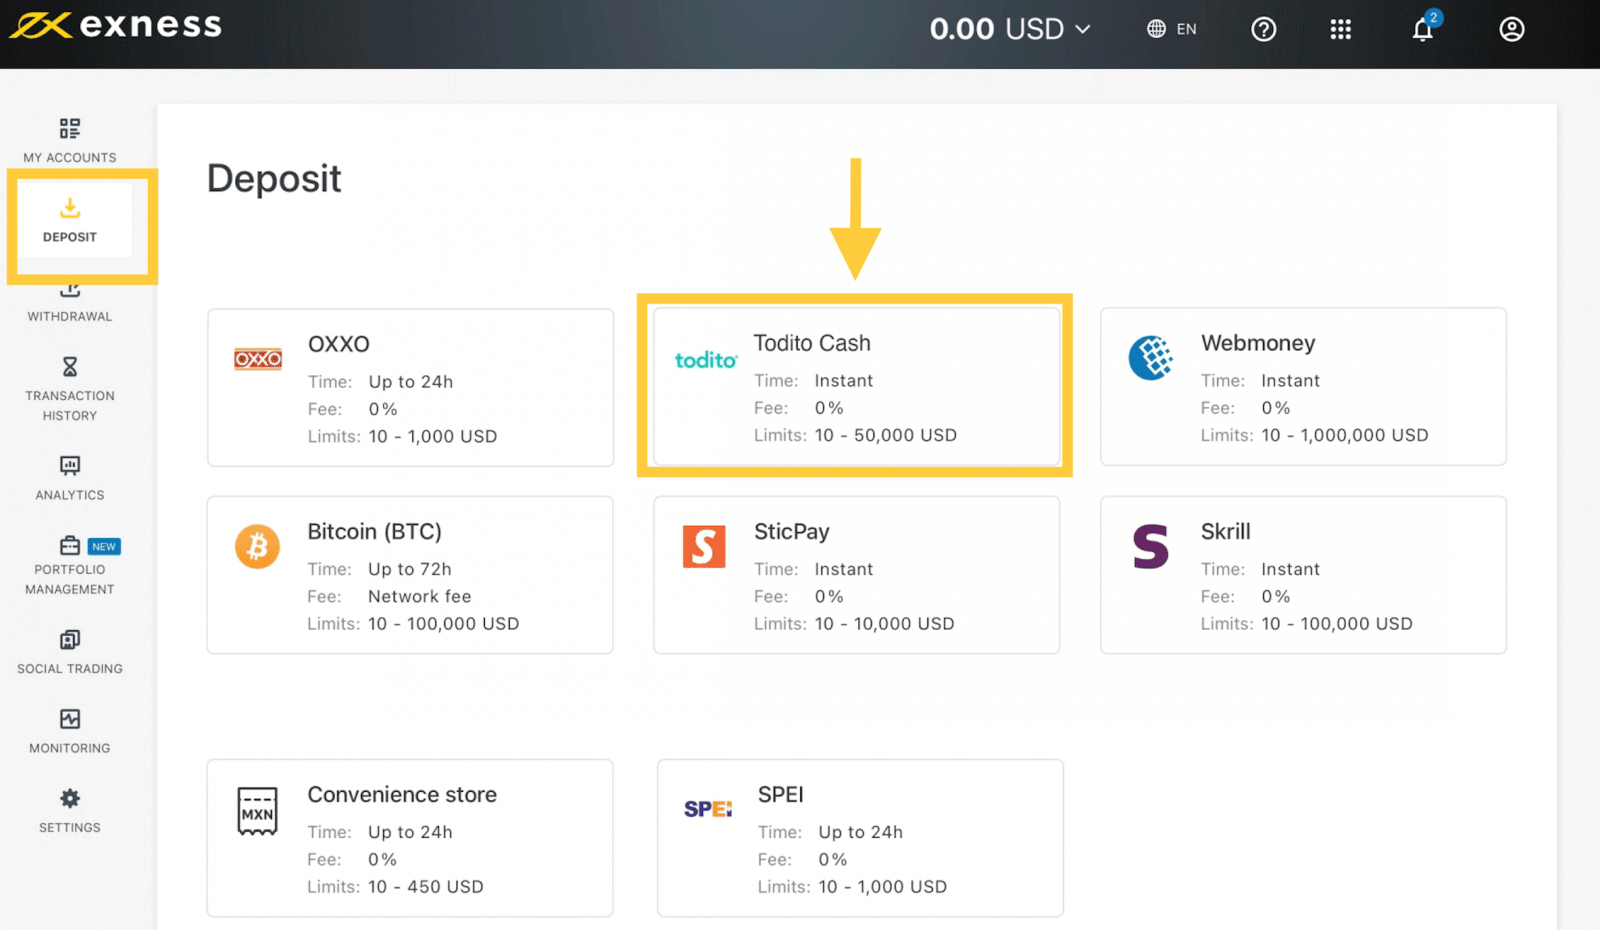Screen dimensions: 1600x930
Task: Select SticPay deposit method title
Action: click(x=792, y=532)
